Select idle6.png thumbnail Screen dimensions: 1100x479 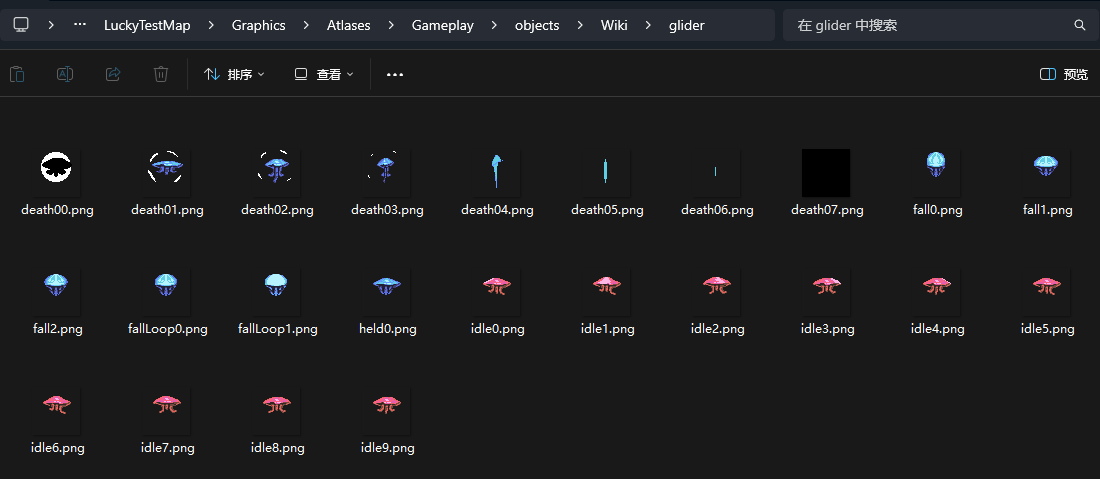(57, 411)
